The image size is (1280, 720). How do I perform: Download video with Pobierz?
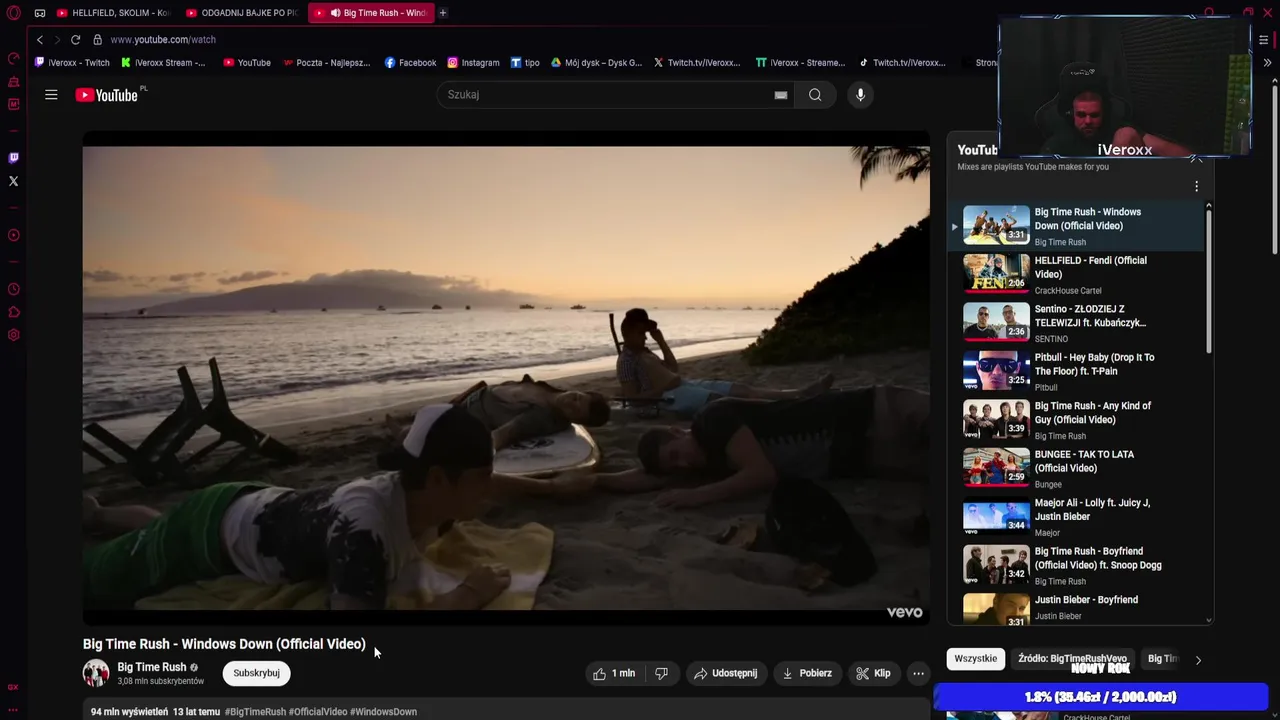[x=807, y=673]
